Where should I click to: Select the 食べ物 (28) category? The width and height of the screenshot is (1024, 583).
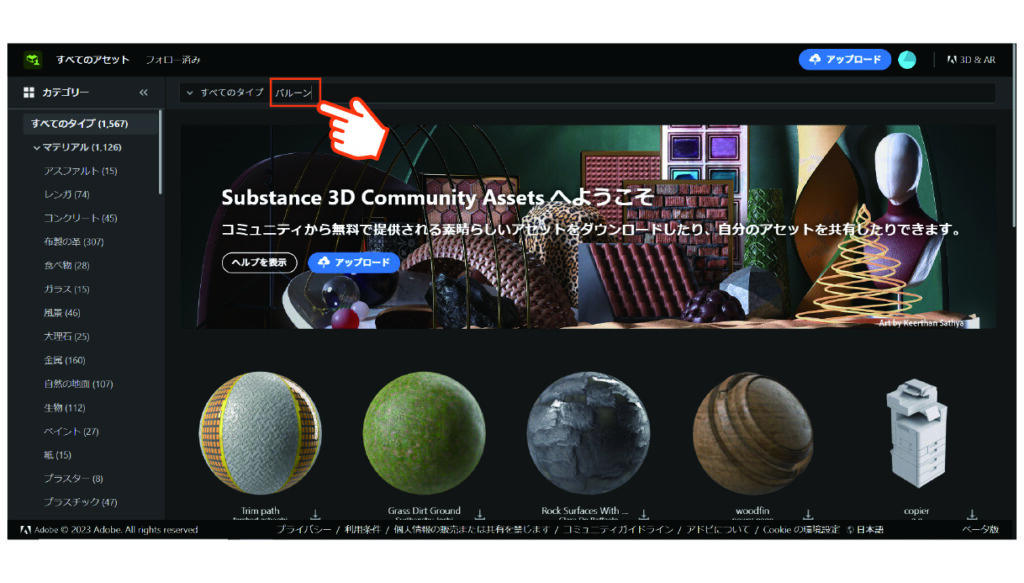67,266
